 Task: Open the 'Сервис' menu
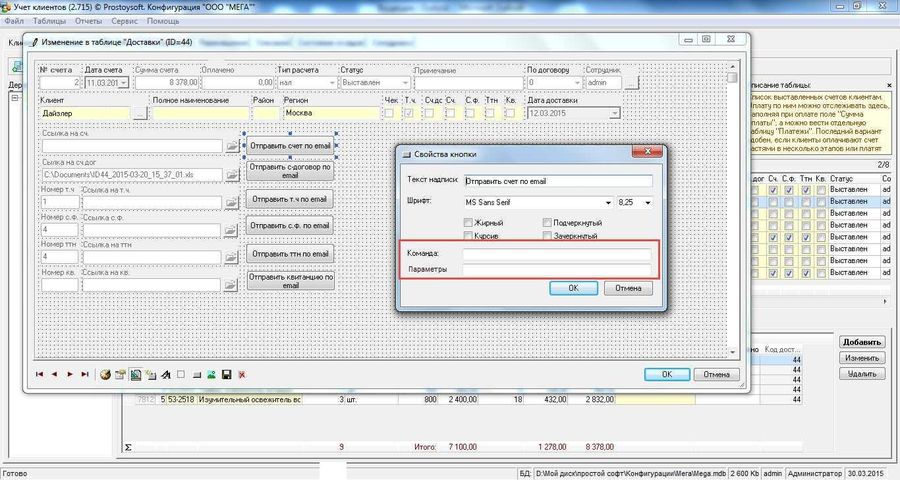point(124,21)
